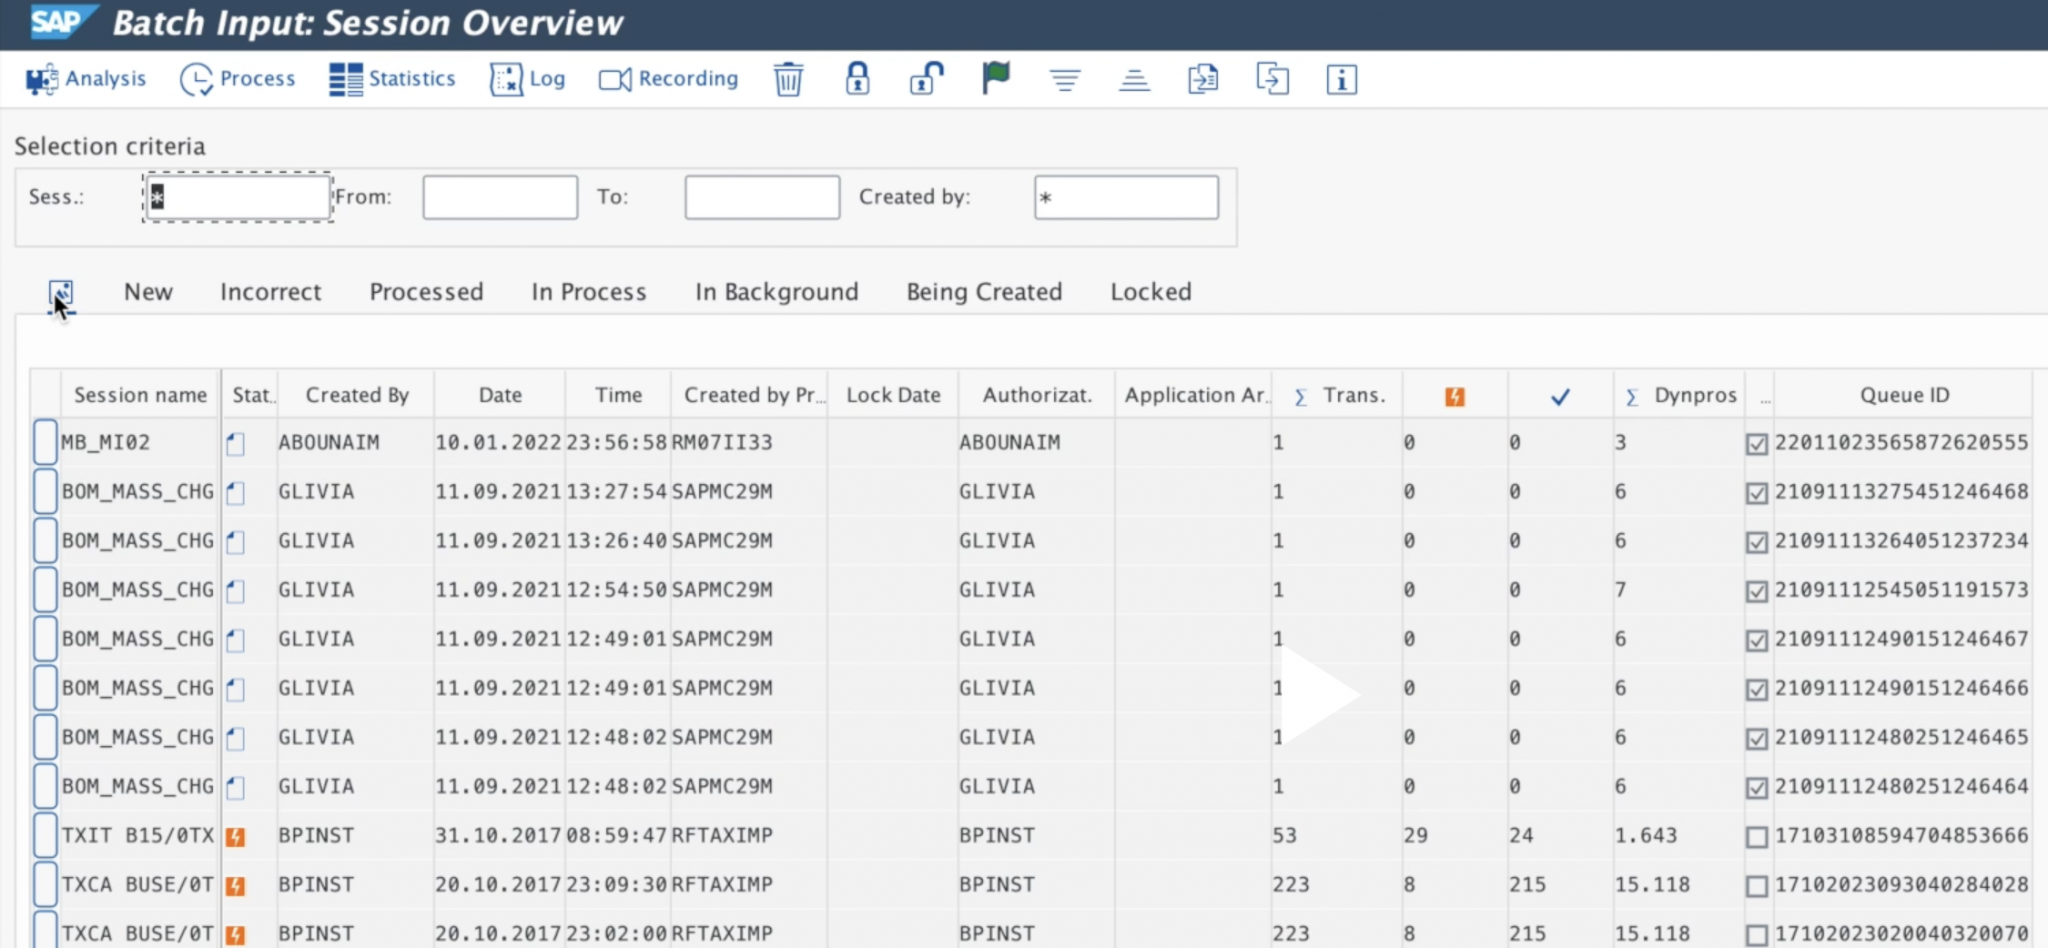Screen dimensions: 2048x948
Task: Click the Created by filter field
Action: tap(1124, 197)
